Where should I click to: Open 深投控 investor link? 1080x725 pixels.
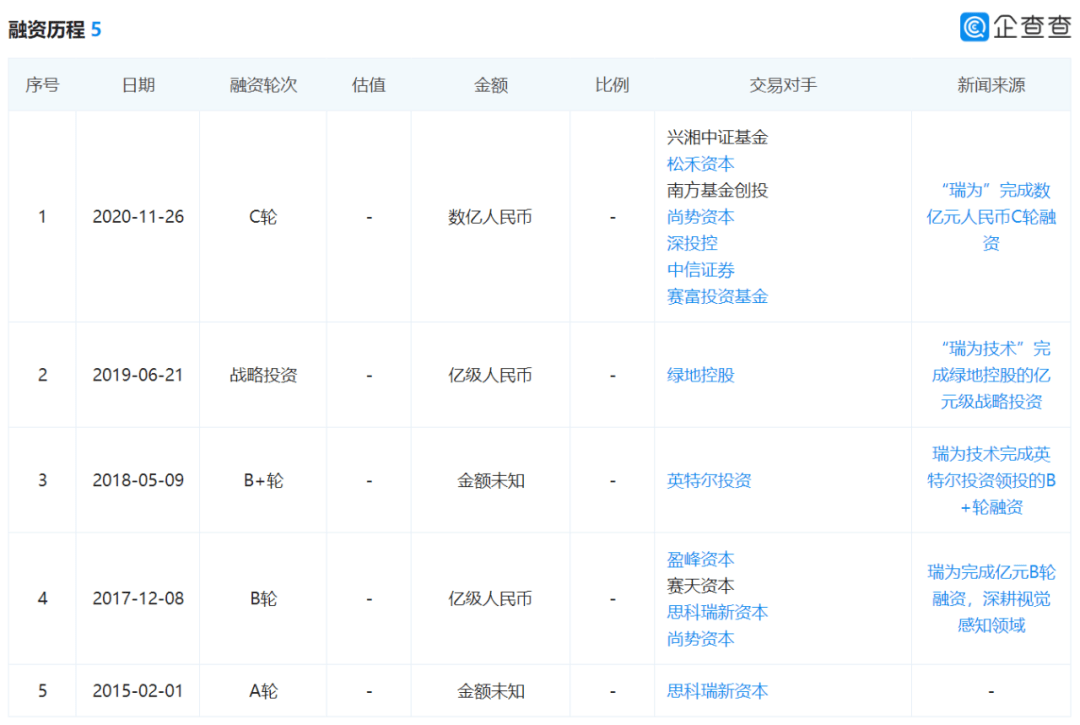[x=692, y=243]
